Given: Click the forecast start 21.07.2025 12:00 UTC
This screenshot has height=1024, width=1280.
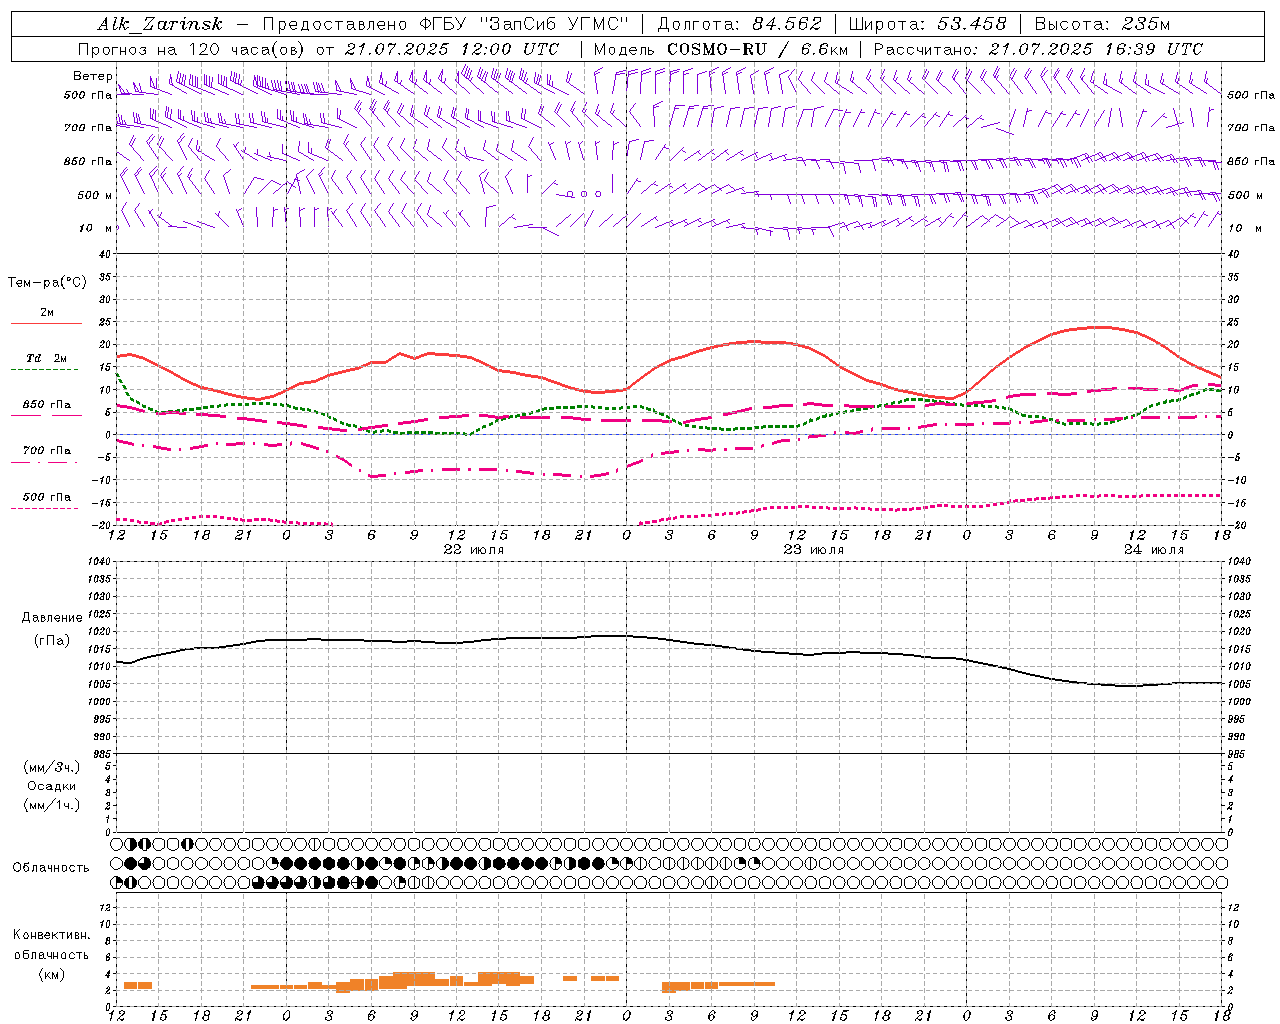Looking at the screenshot, I should [x=452, y=49].
